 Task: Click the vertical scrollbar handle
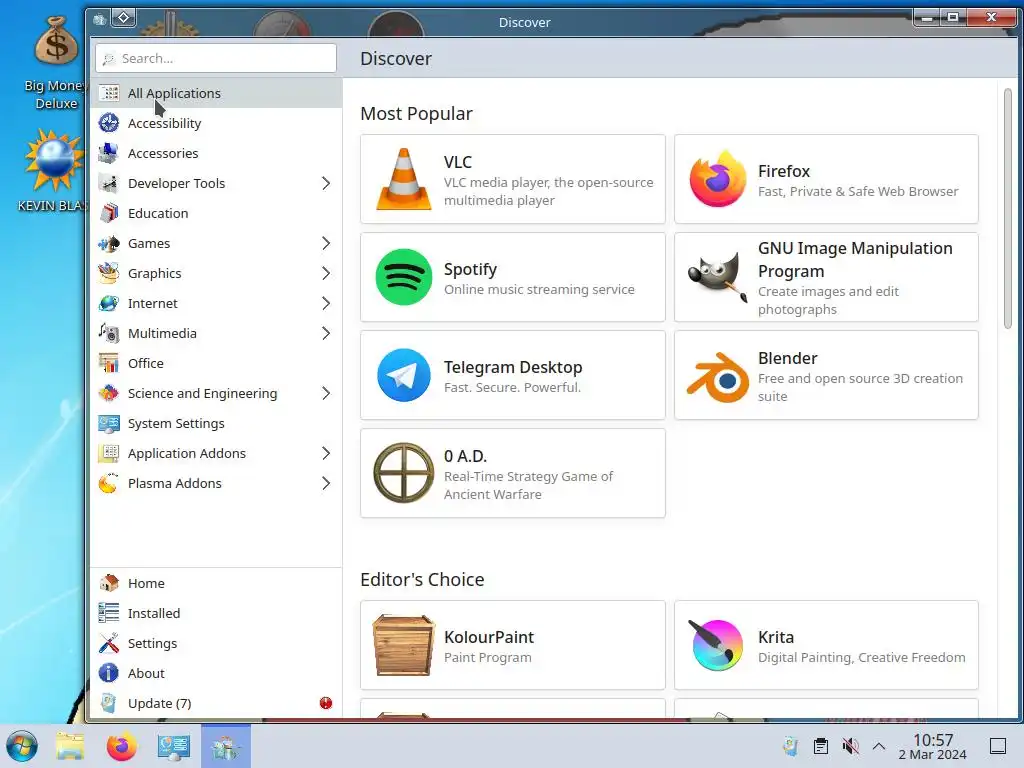coord(1008,209)
